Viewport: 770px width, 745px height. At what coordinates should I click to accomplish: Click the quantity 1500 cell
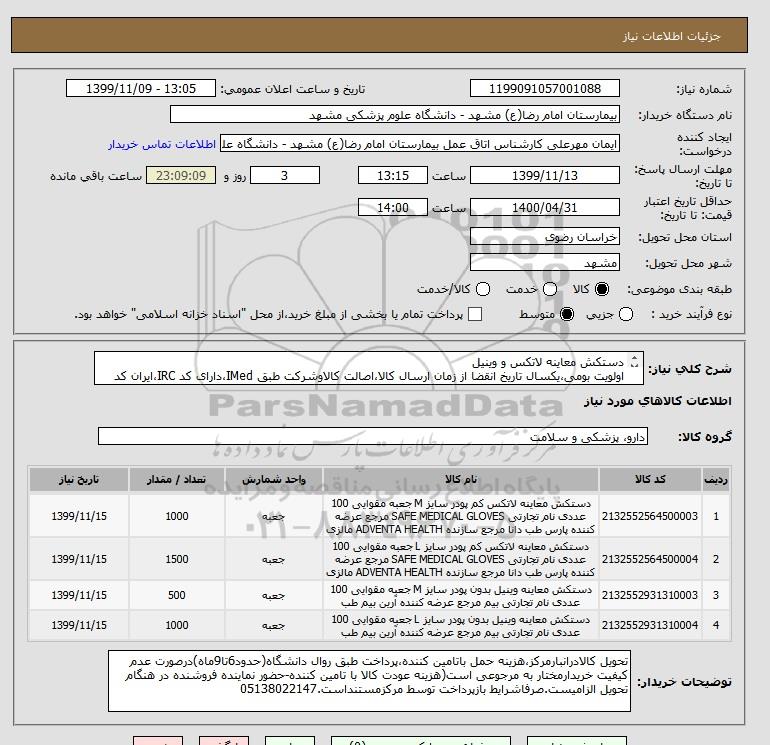(x=177, y=559)
